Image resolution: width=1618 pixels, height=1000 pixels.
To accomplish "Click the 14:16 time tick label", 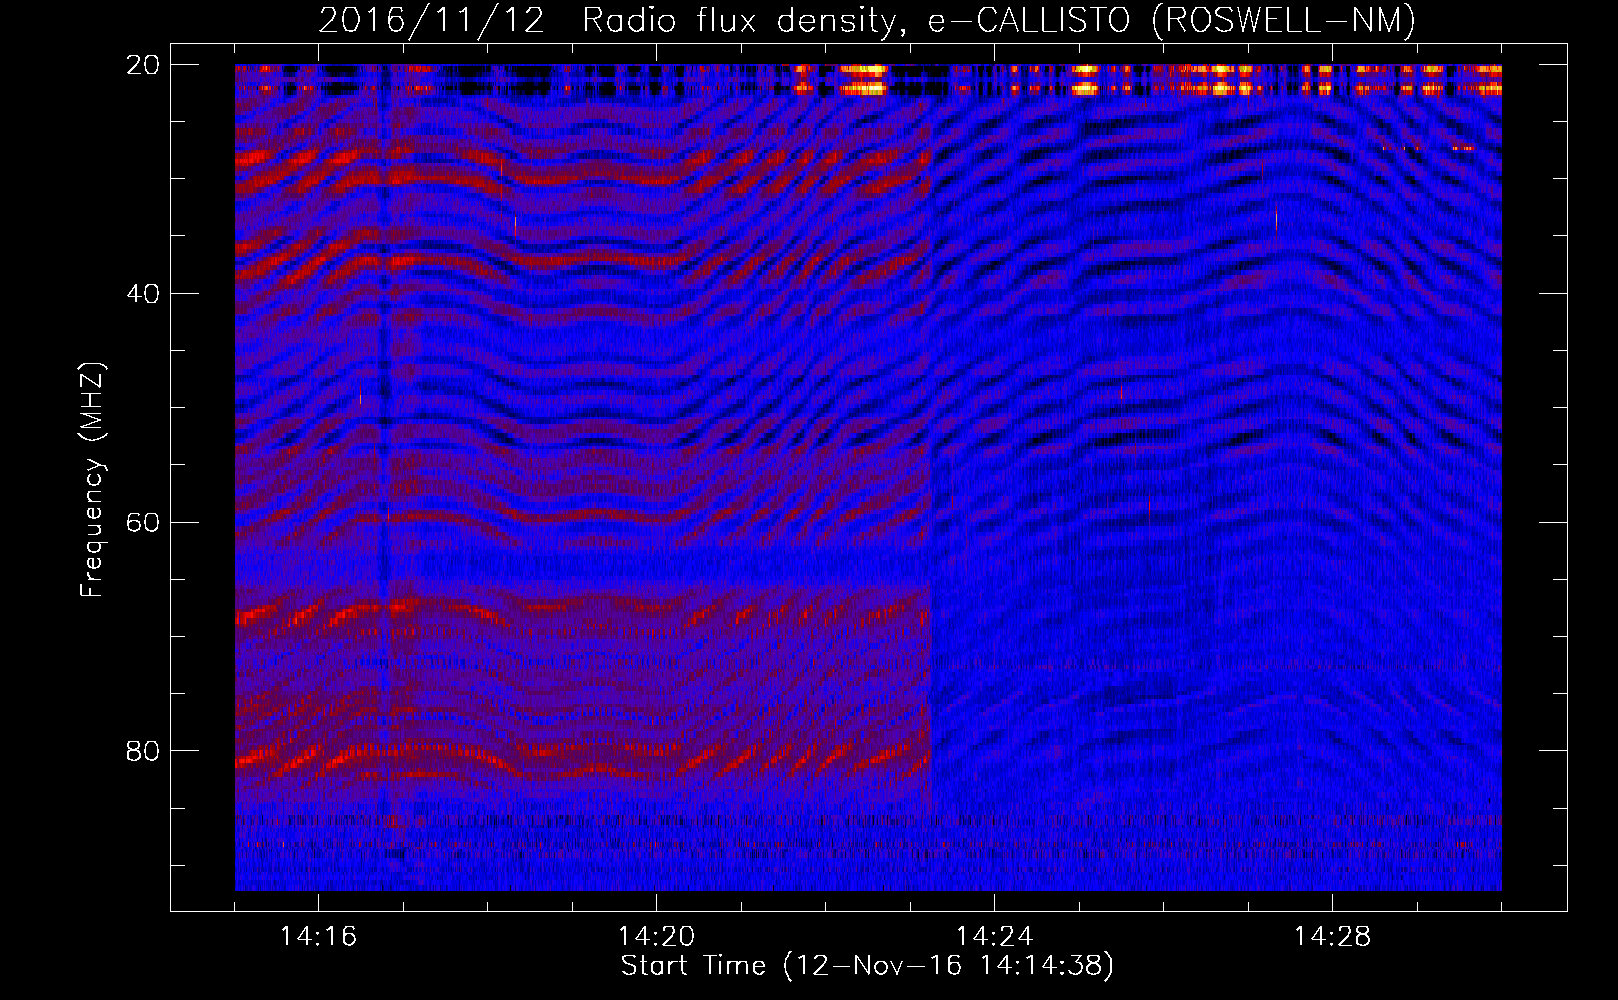I will [318, 937].
